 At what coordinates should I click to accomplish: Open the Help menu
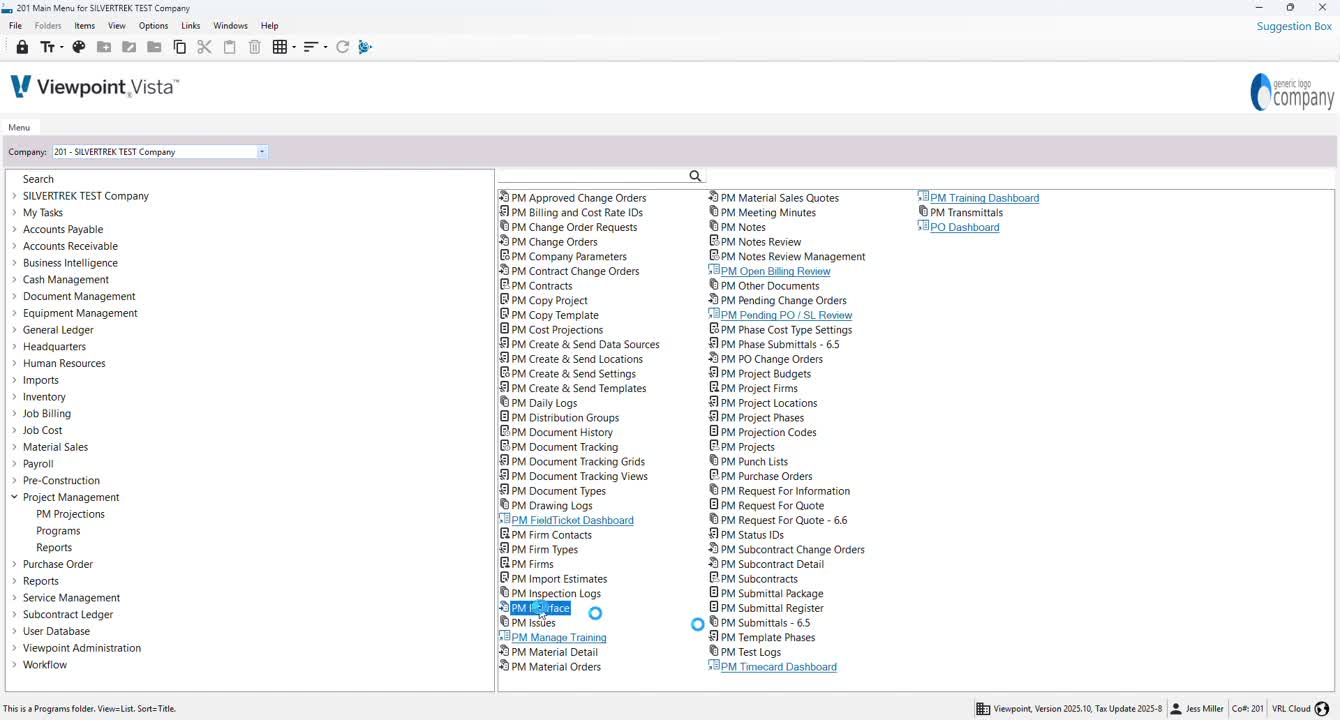269,26
